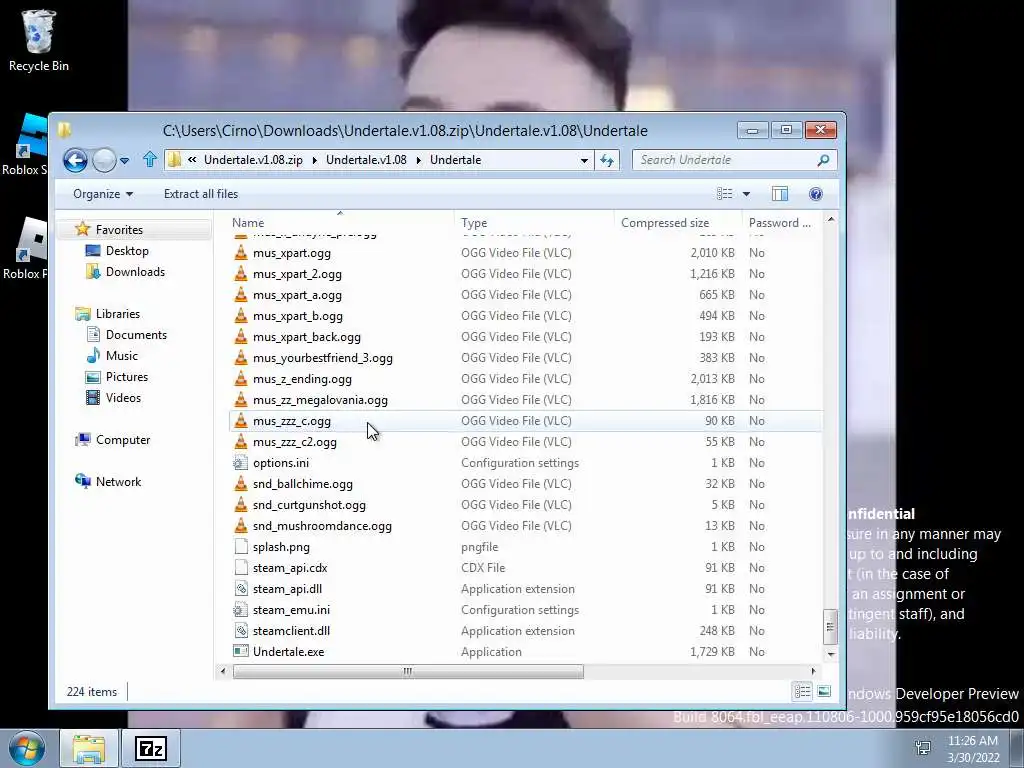
Task: Select the steamclient.dll icon
Action: click(x=241, y=631)
